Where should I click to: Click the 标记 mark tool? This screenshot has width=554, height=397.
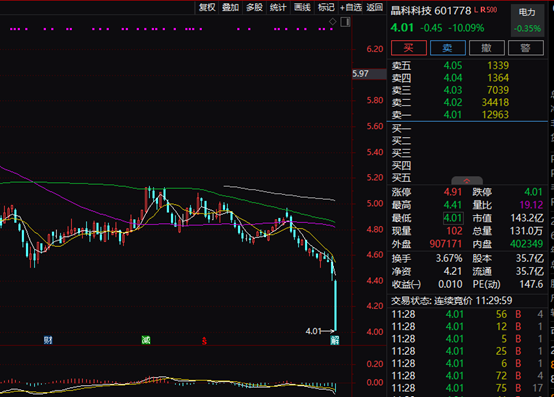(326, 7)
